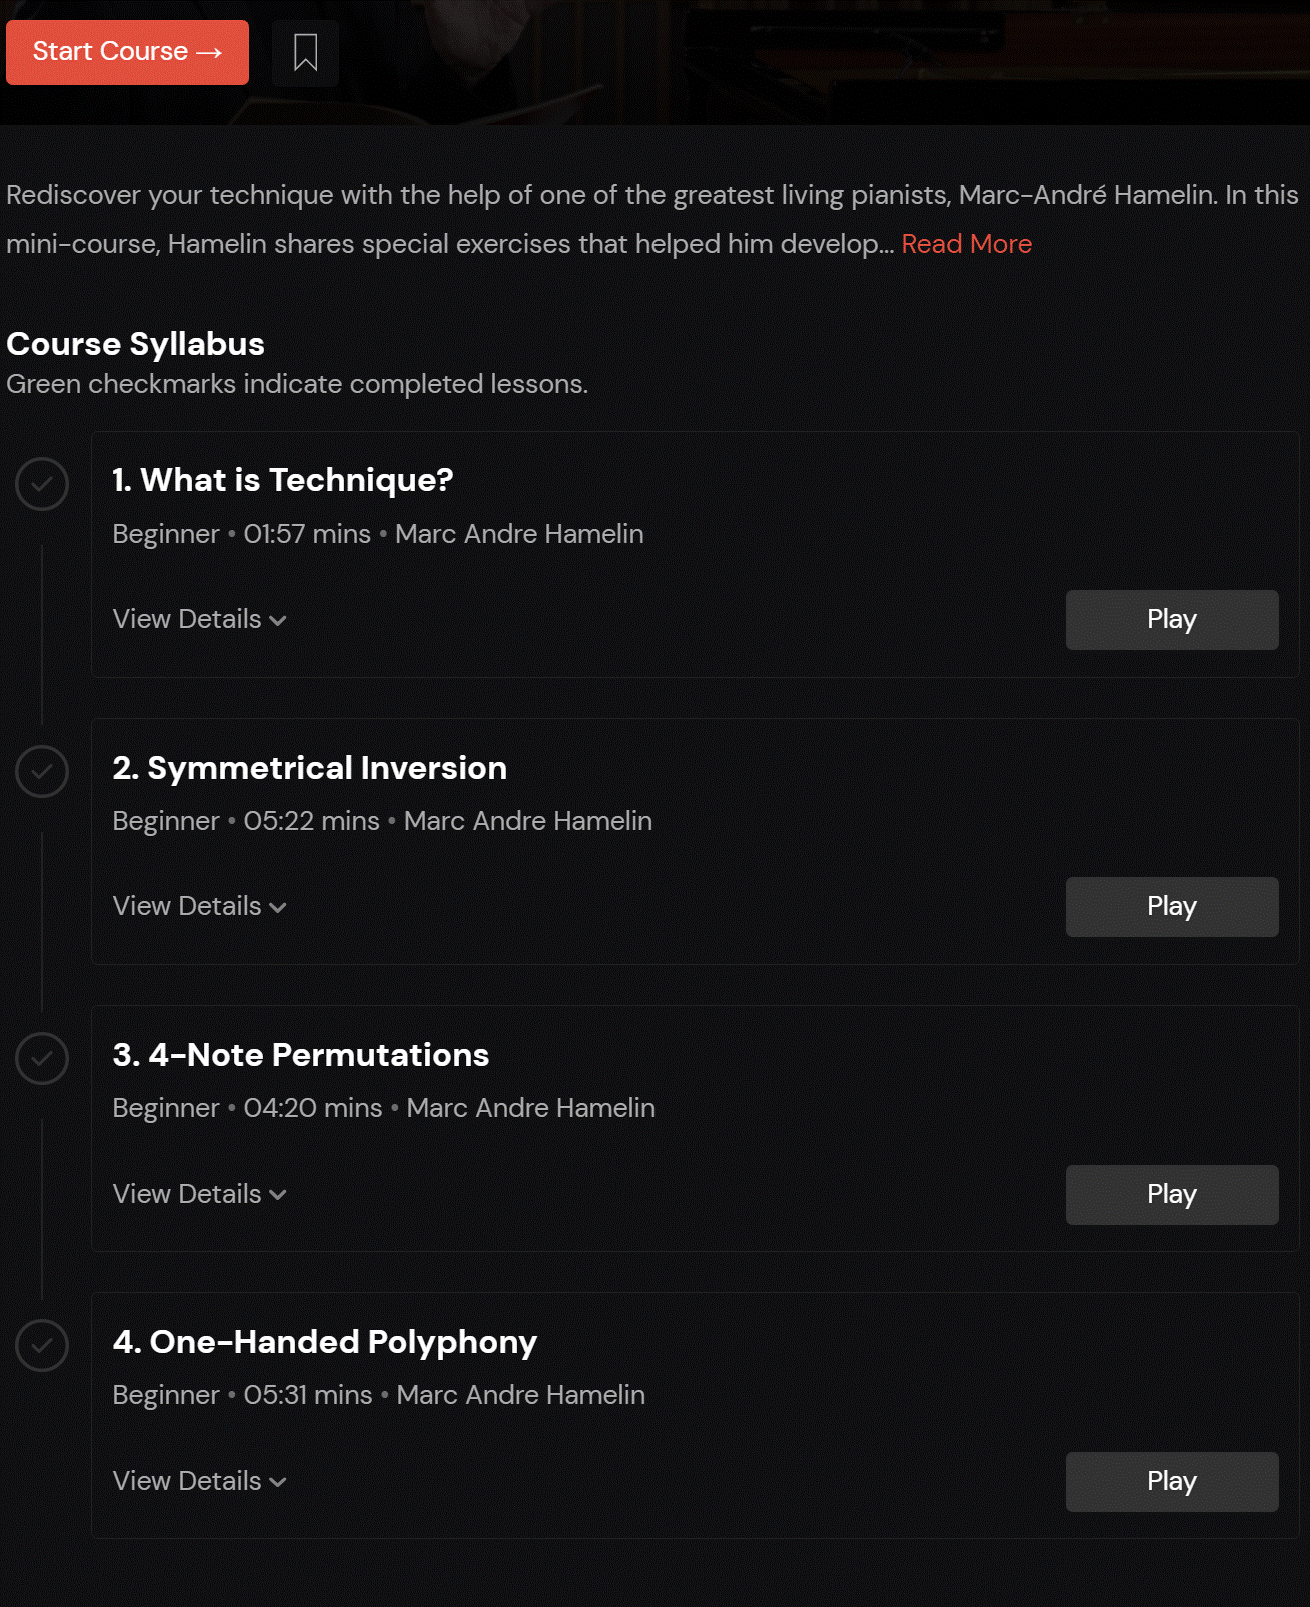
Task: Mark Symmetrical Inversion lesson complete via checkmark circle
Action: (x=42, y=771)
